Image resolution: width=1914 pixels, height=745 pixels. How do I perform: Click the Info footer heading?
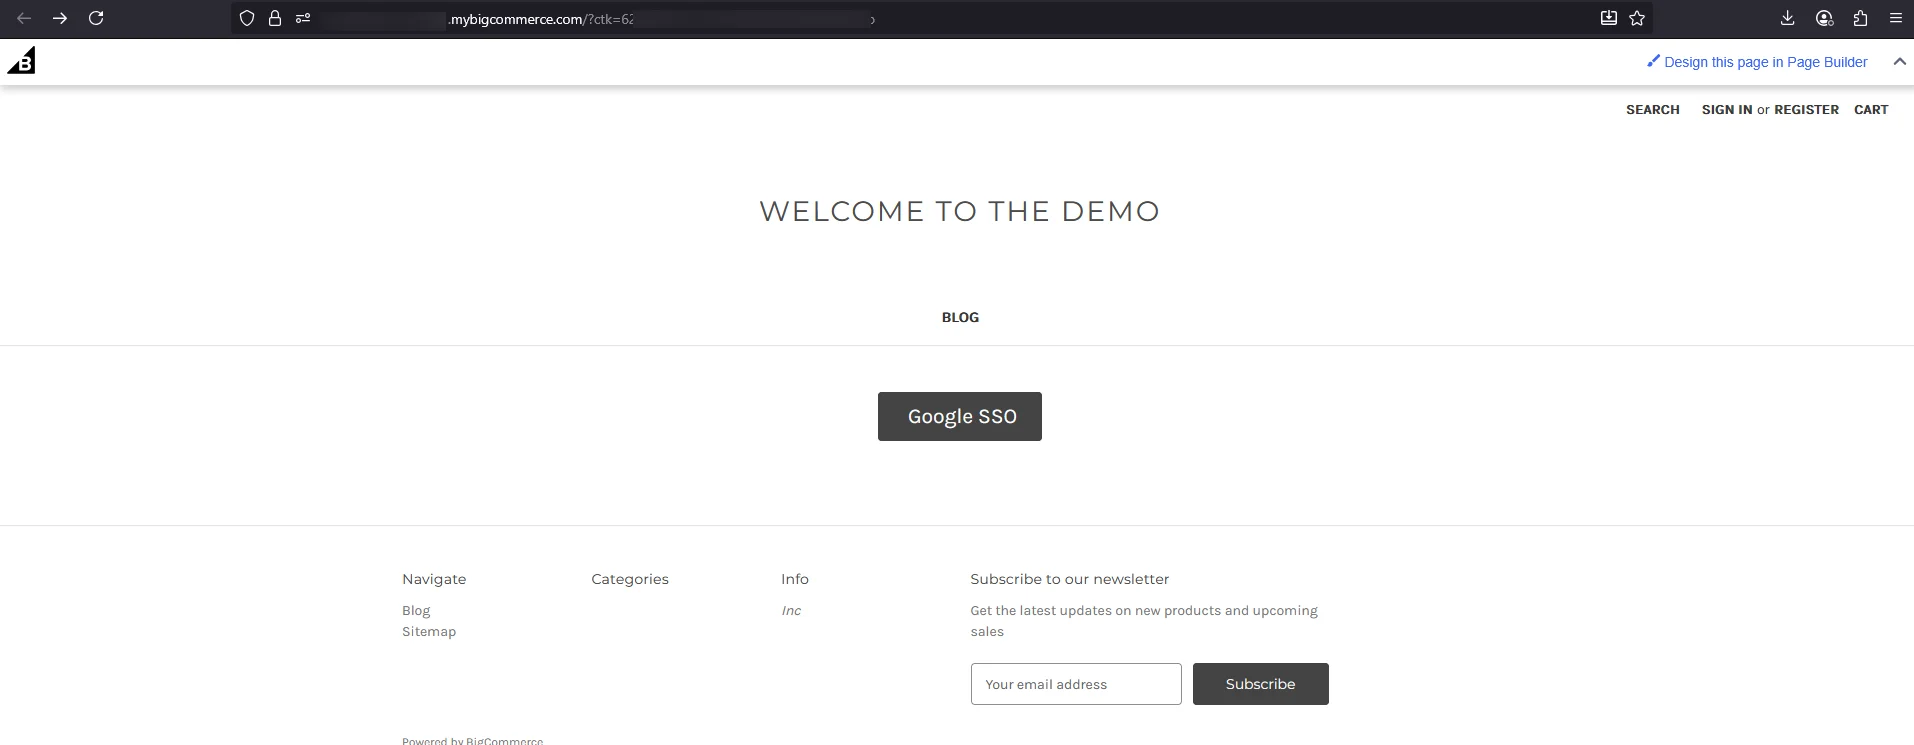pyautogui.click(x=795, y=579)
